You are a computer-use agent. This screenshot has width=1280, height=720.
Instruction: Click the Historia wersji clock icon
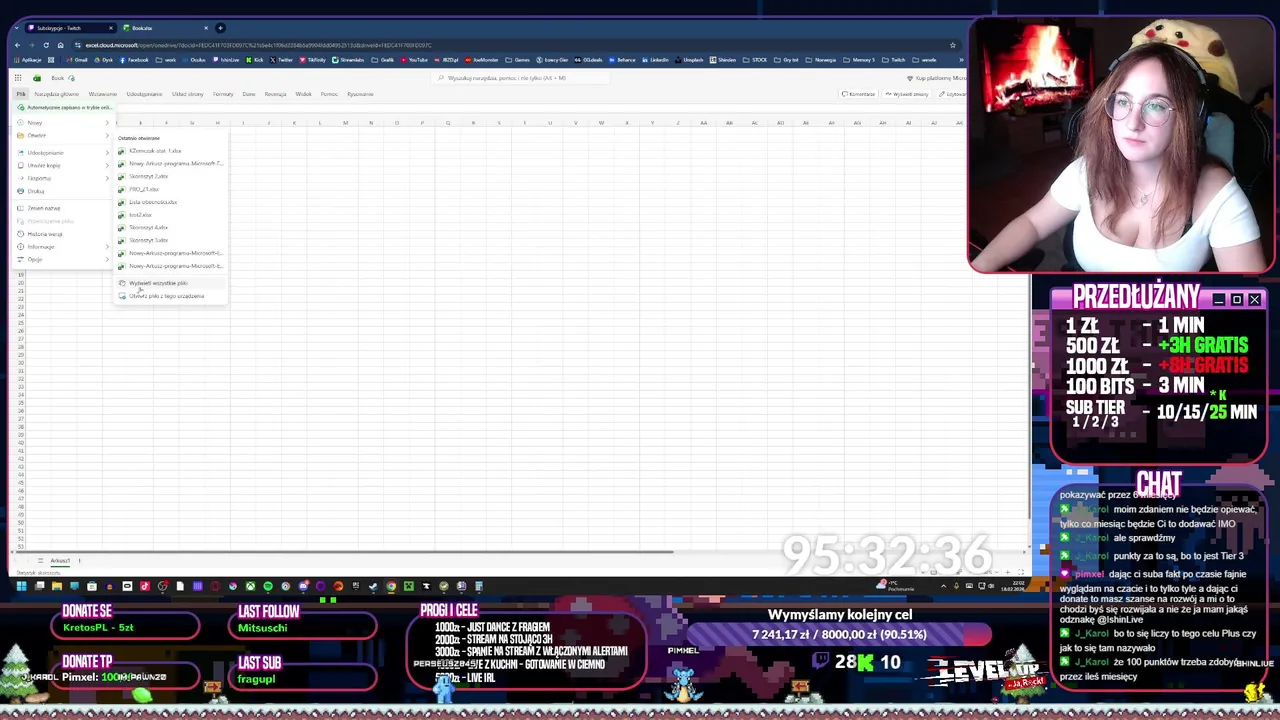tap(20, 234)
